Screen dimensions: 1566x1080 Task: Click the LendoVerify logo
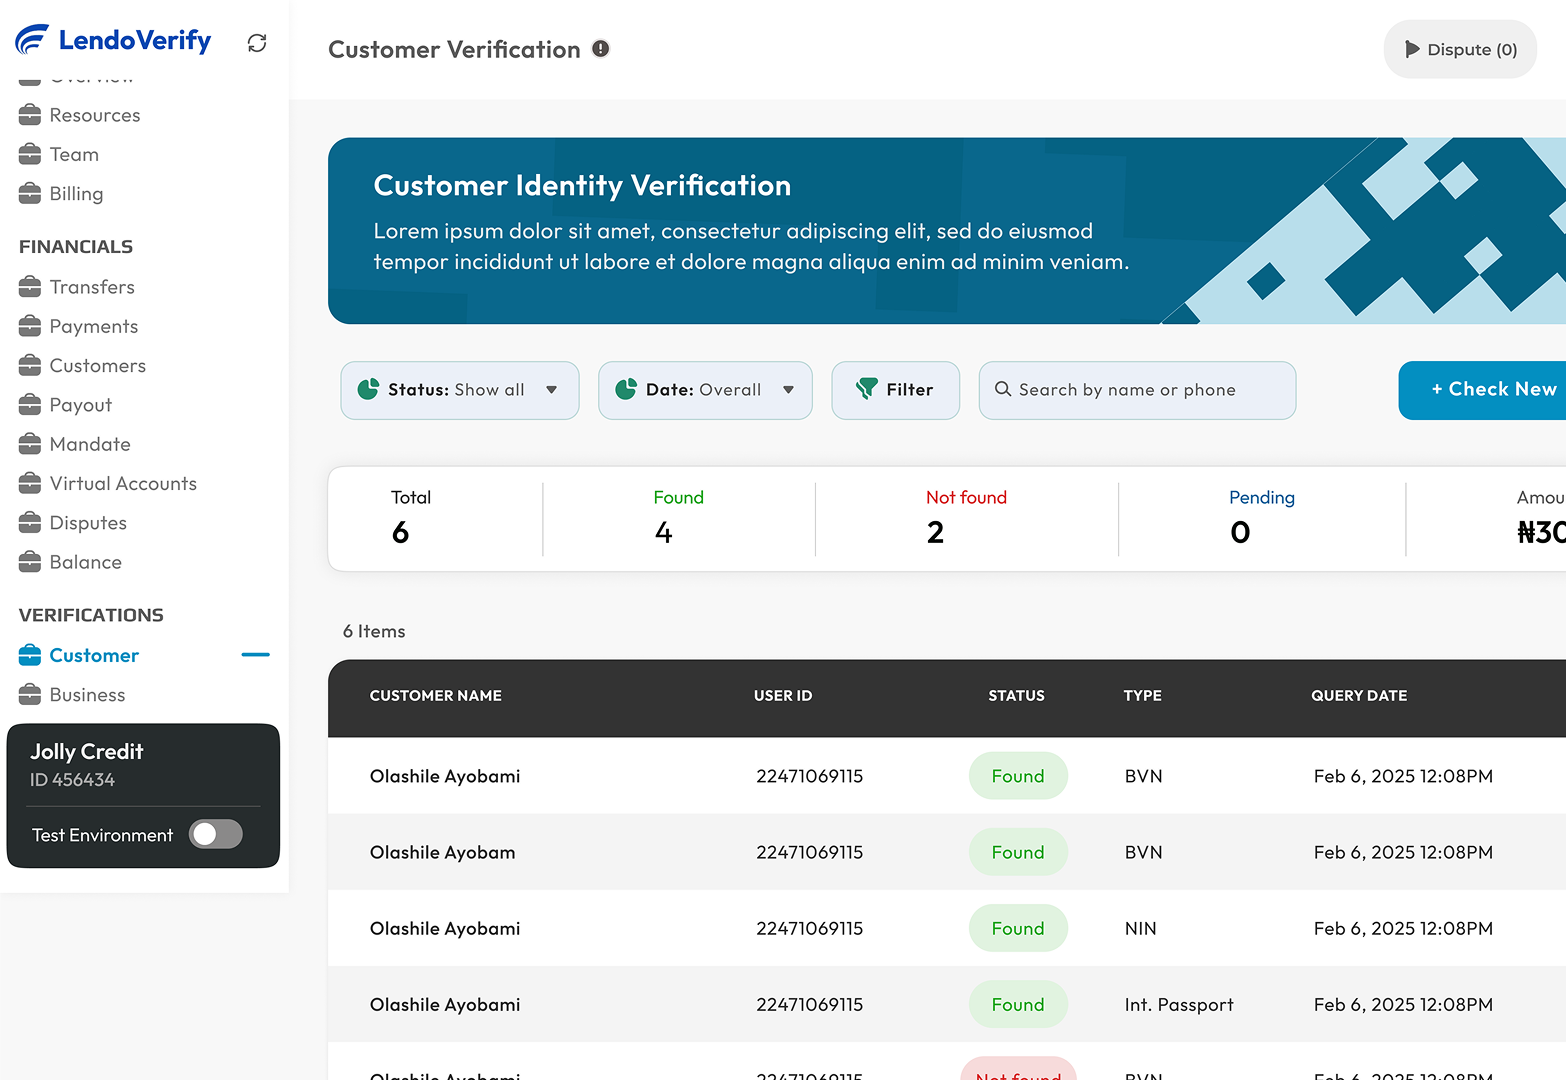coord(114,40)
